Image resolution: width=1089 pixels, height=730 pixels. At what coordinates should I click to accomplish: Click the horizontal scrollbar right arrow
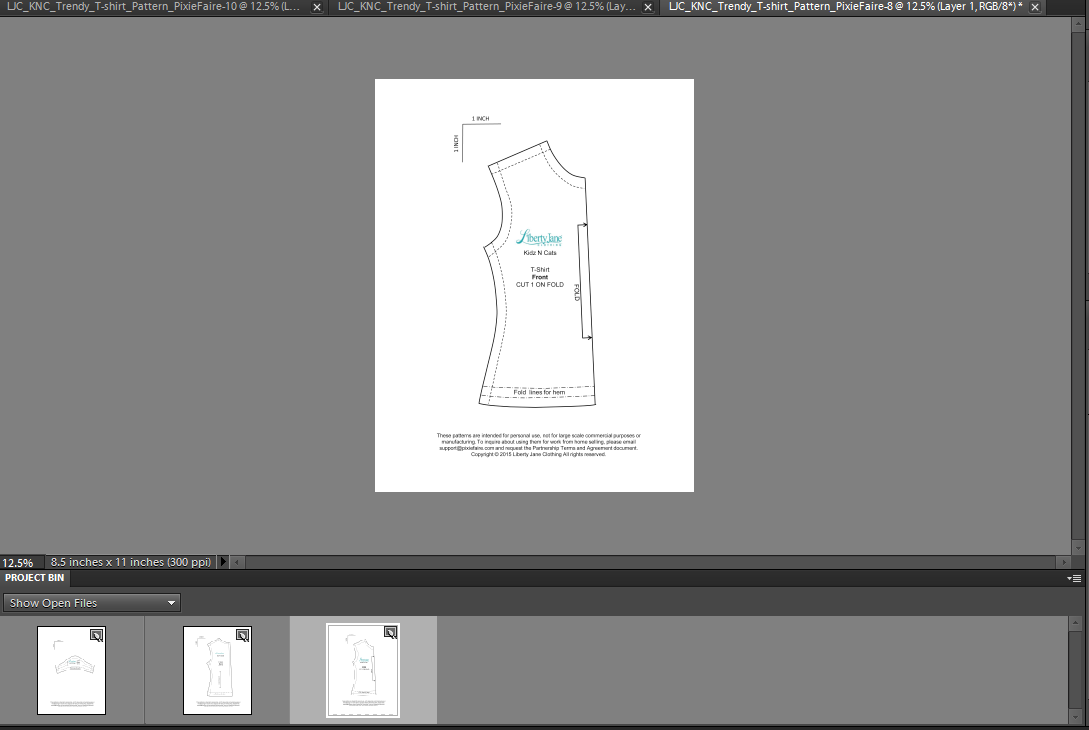[1064, 562]
